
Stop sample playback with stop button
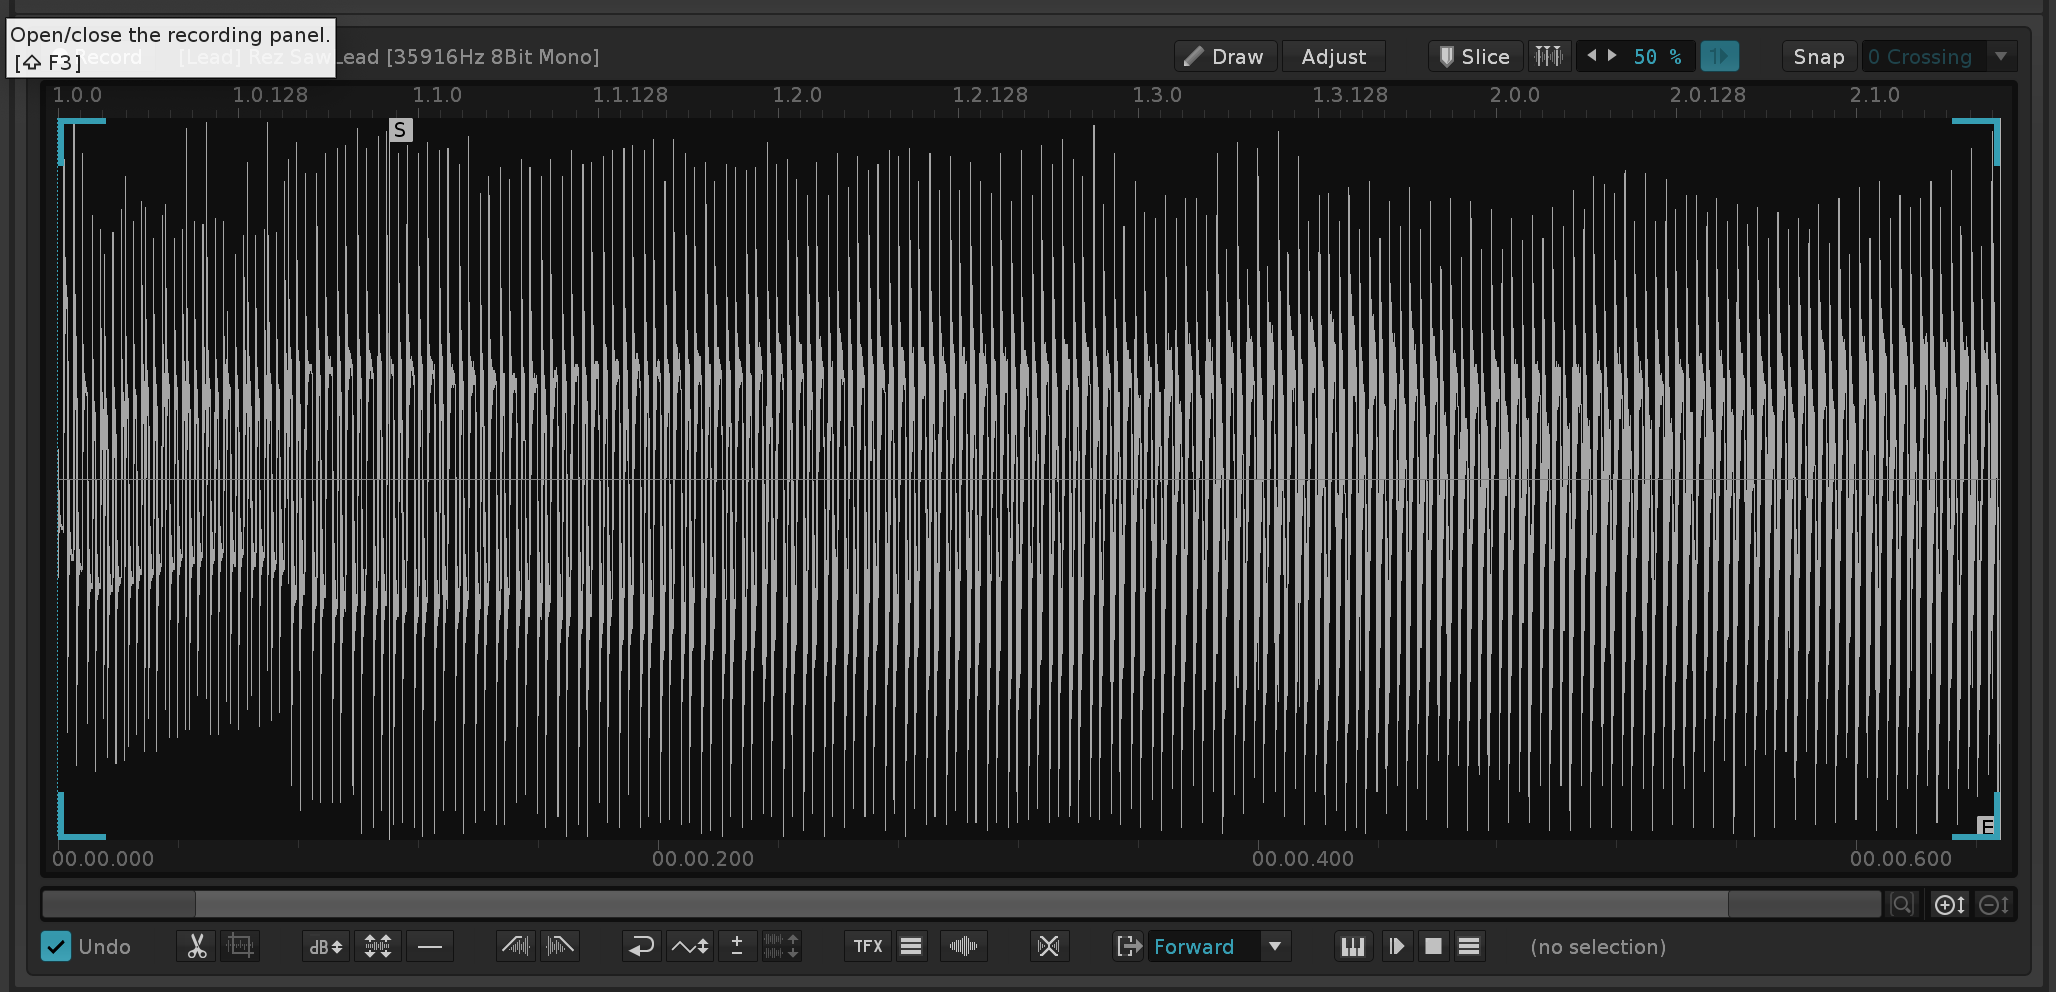coord(1433,946)
